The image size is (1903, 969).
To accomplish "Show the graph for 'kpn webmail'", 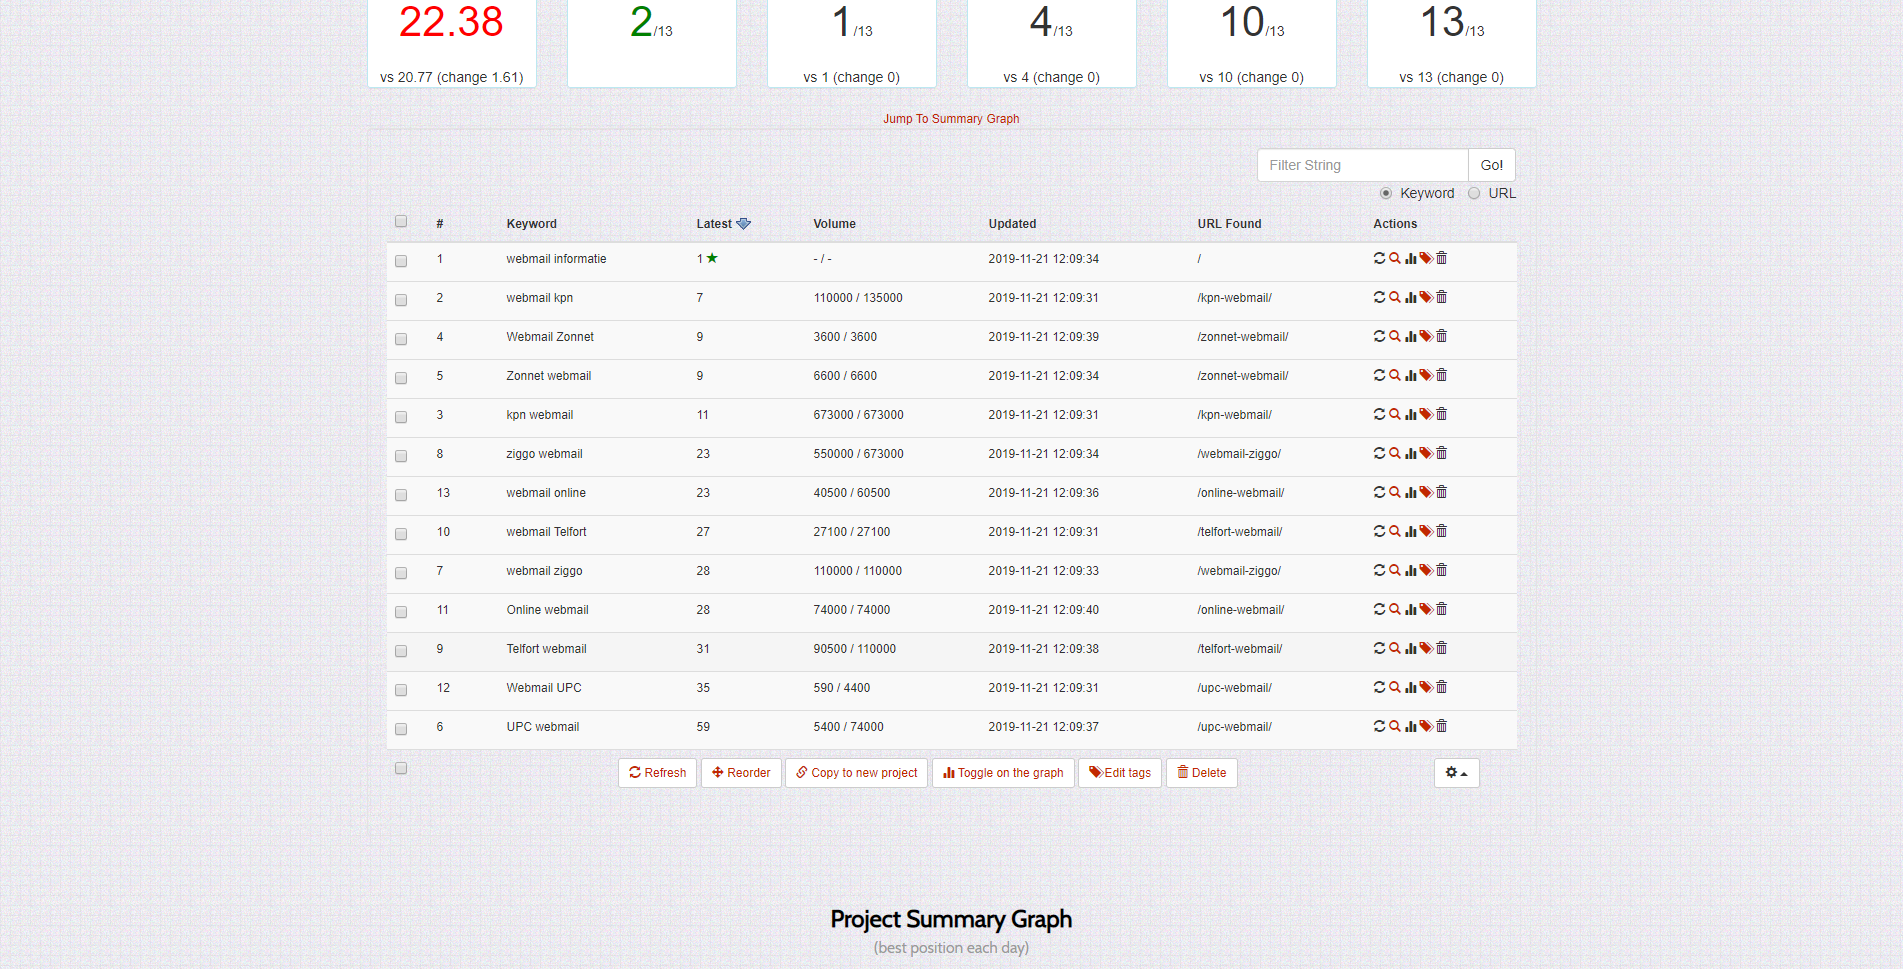I will coord(1410,414).
